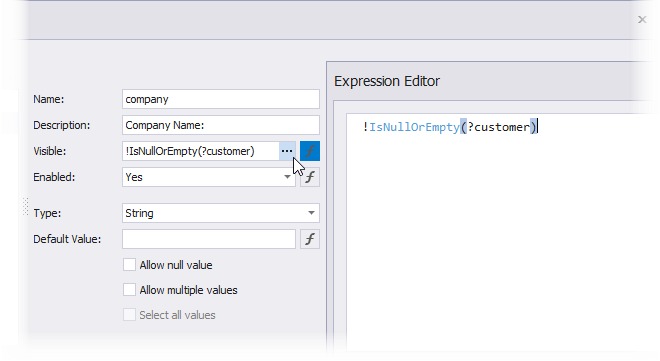
Task: Open the expression button for Default Value
Action: 310,239
